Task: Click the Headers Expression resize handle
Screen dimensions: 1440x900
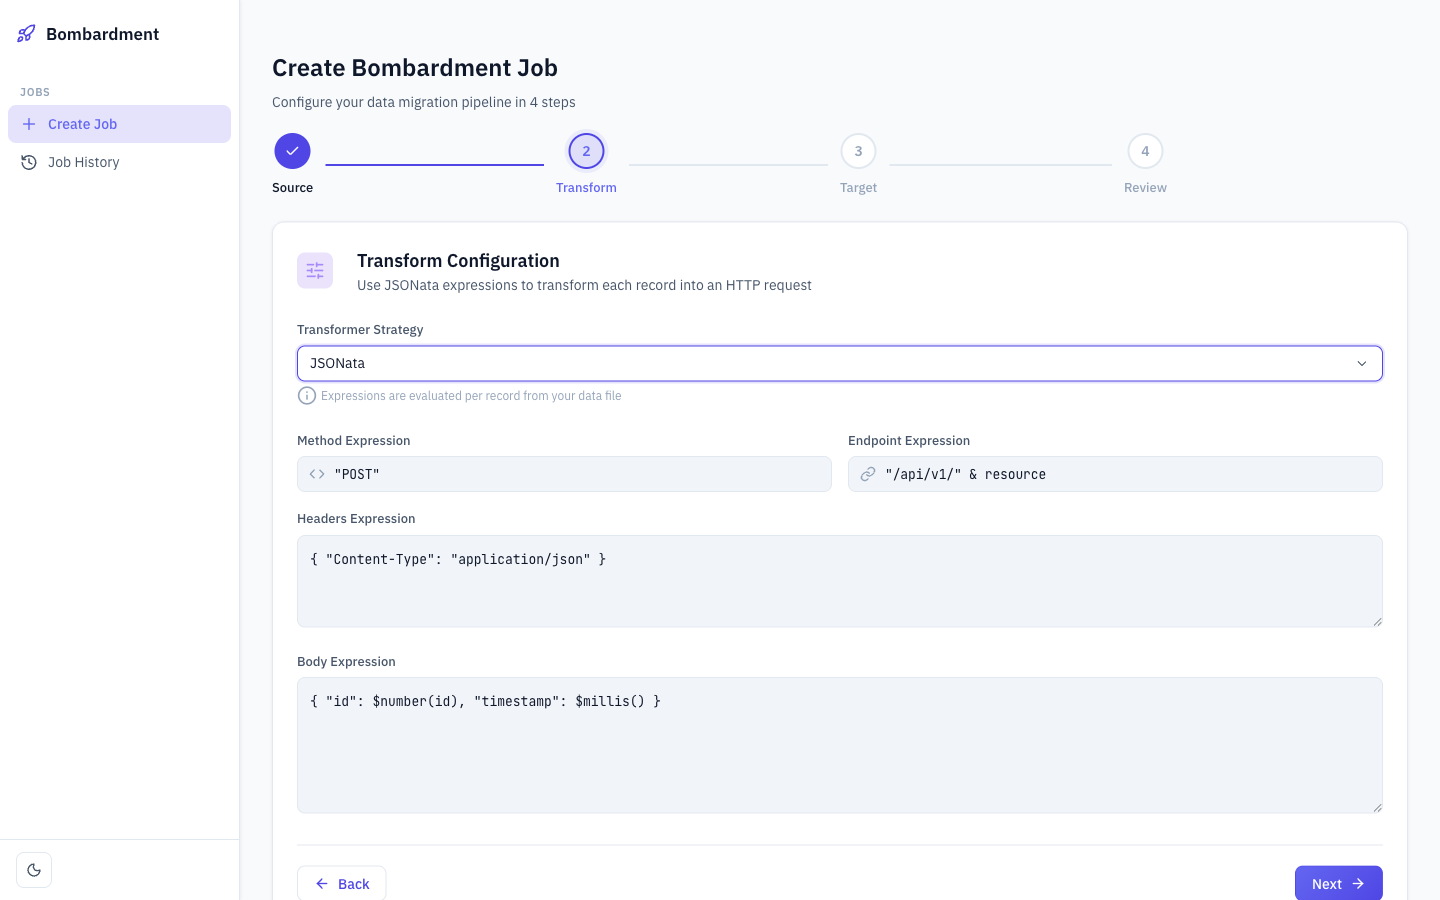Action: click(x=1377, y=623)
